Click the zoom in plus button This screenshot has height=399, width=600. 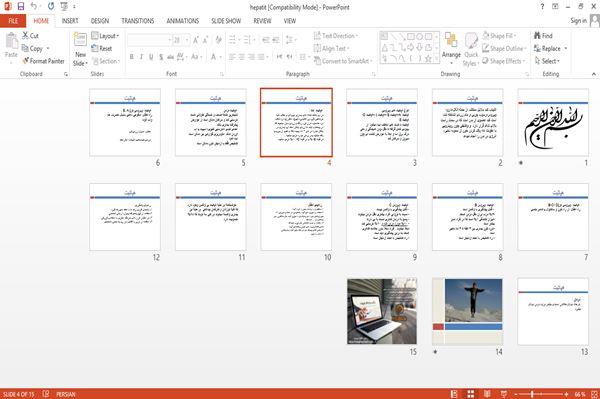pos(566,394)
